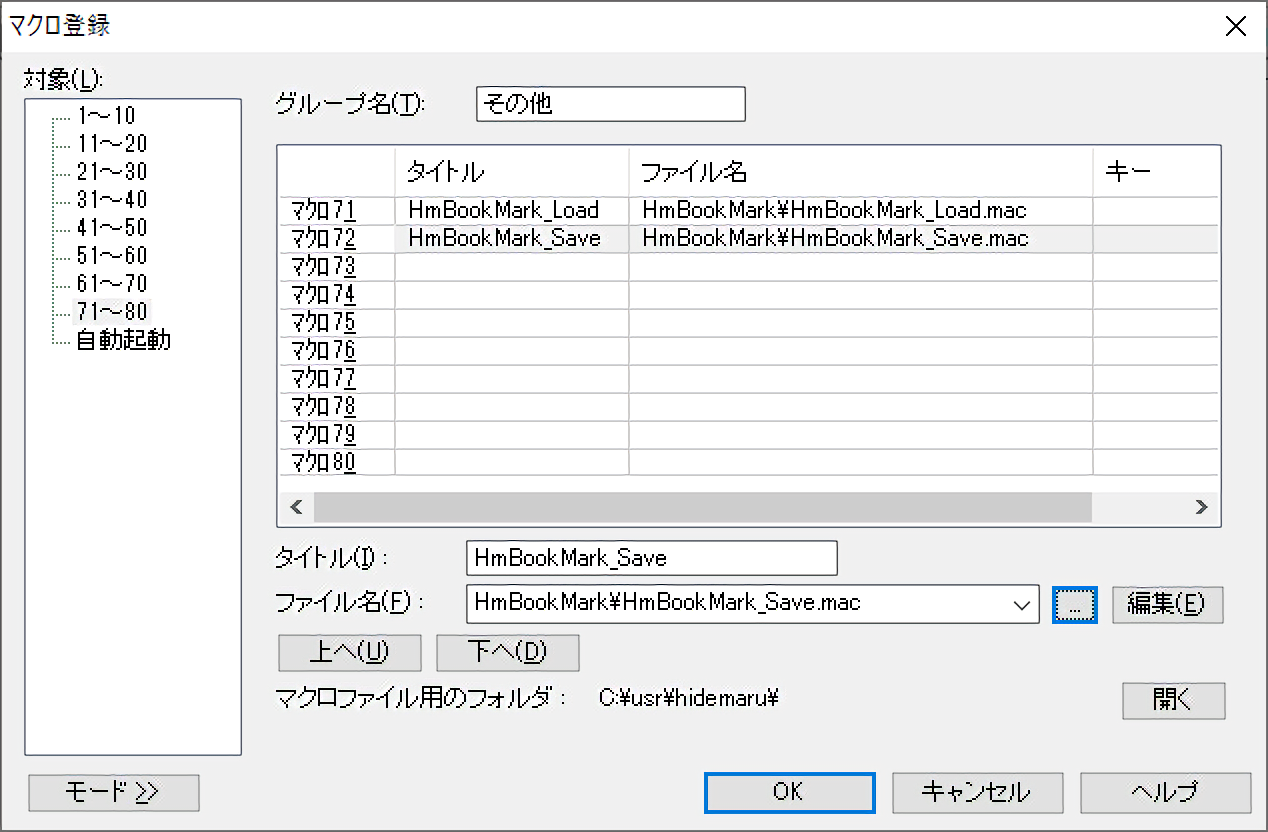This screenshot has height=832, width=1268.
Task: Click the table's right scroll arrow
Action: 1201,507
